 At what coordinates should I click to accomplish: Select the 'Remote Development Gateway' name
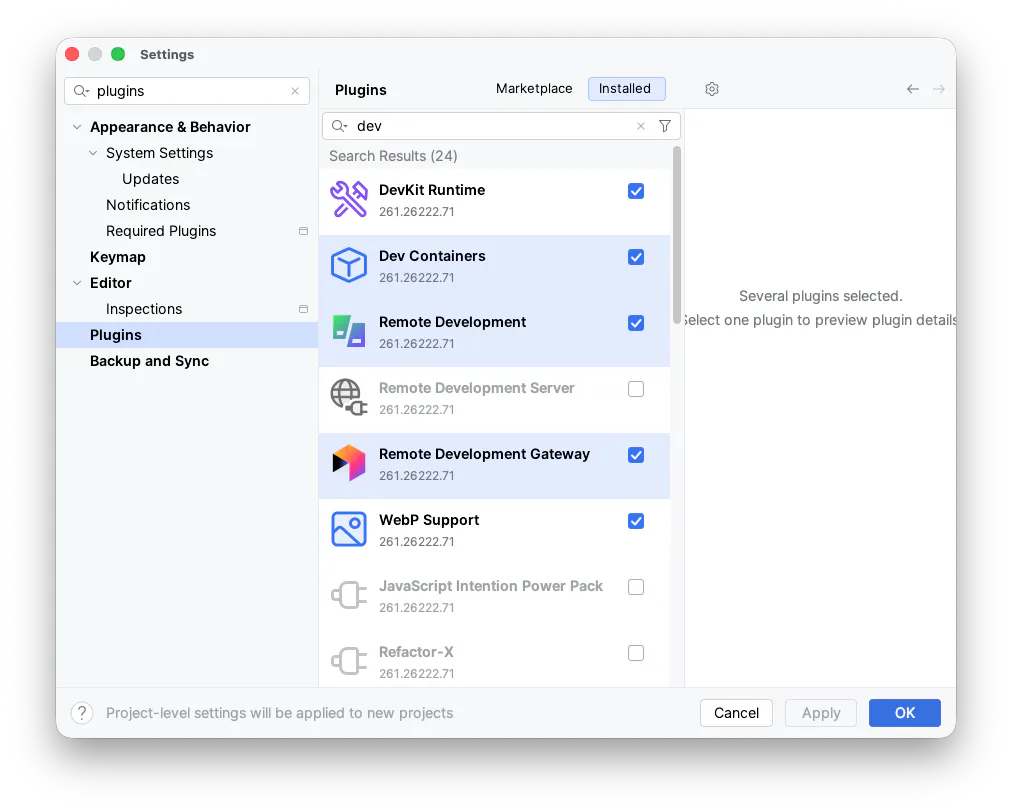coord(484,454)
